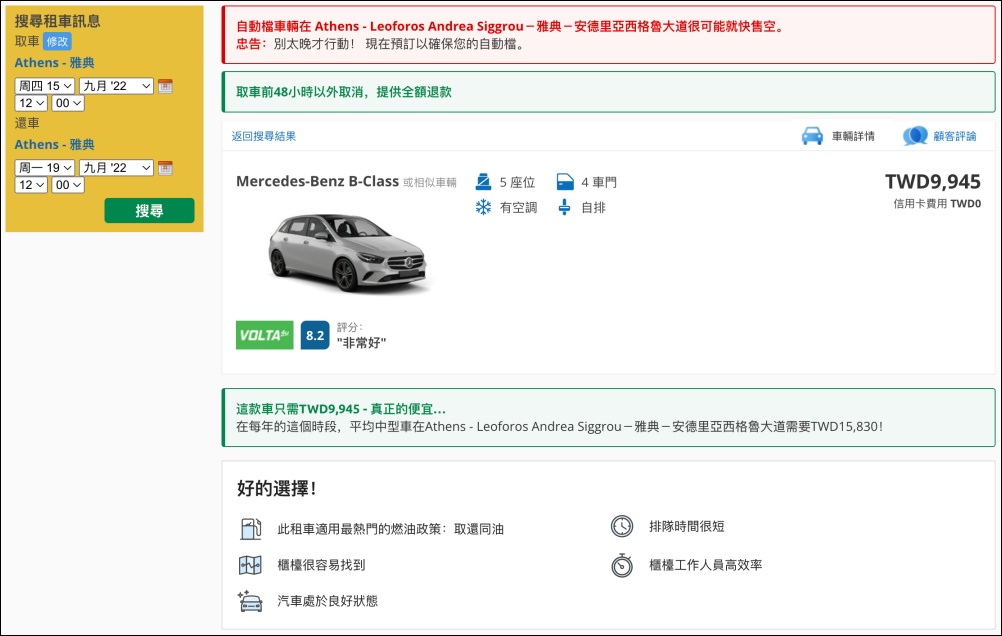This screenshot has width=1002, height=636.
Task: Switch to the 顧客評論 tab
Action: (x=939, y=136)
